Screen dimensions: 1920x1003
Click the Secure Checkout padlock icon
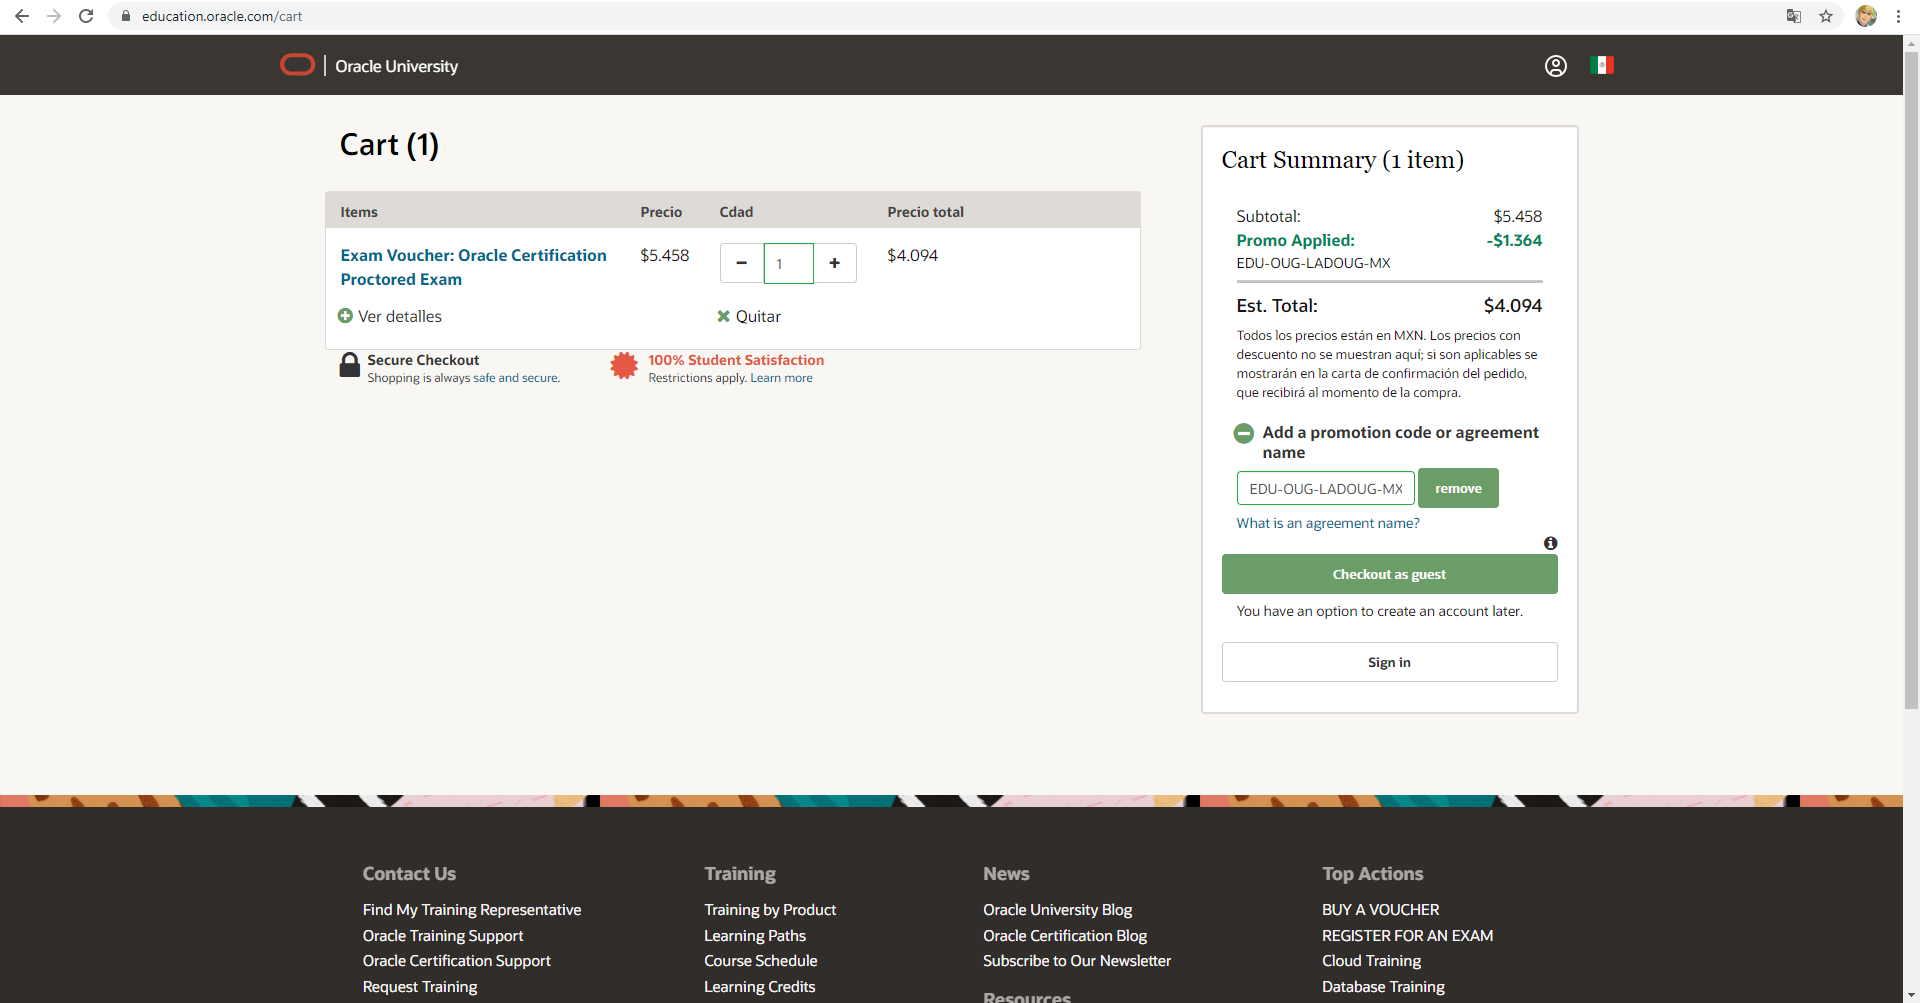349,365
